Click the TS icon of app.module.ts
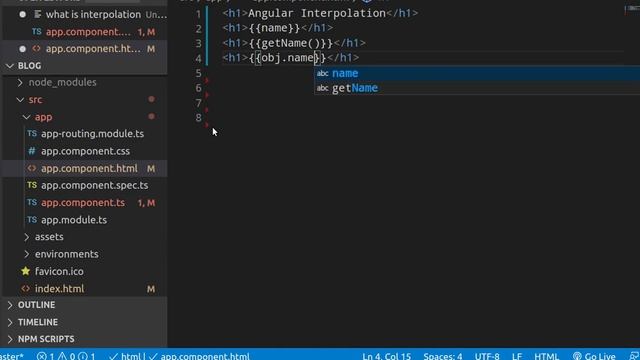This screenshot has height=360, width=640. 32,220
